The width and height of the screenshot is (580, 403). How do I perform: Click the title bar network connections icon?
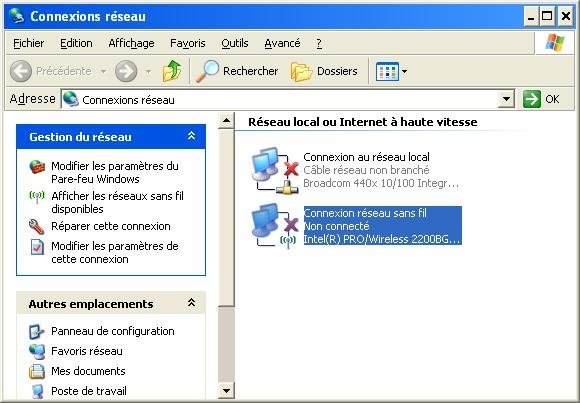click(x=16, y=16)
